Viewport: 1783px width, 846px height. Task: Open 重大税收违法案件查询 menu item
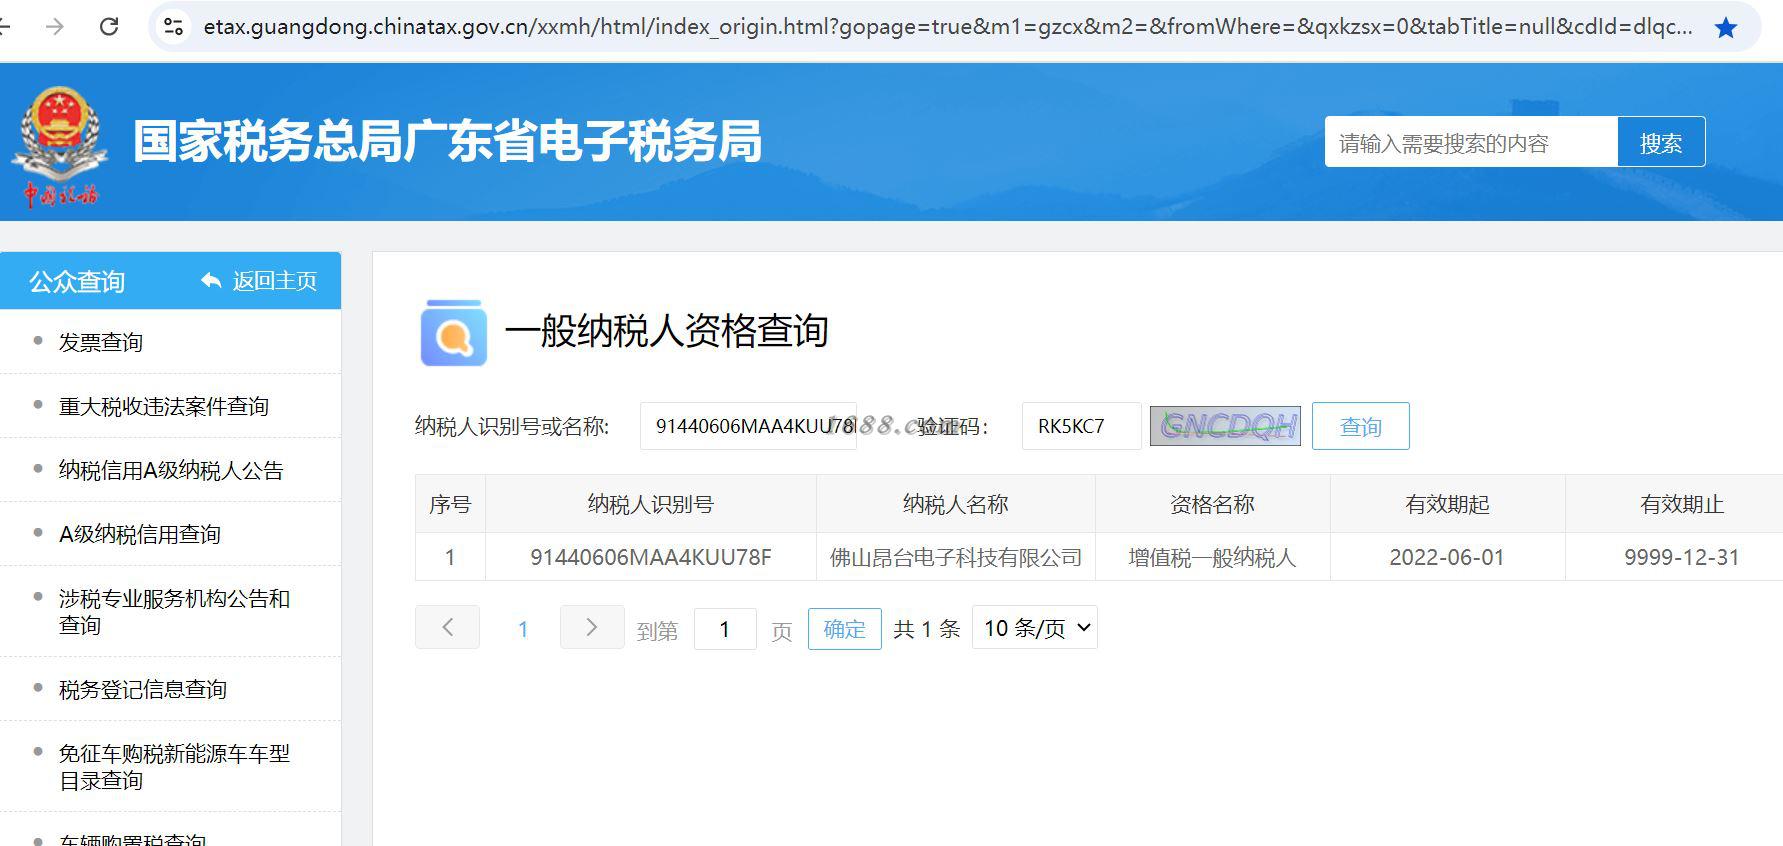(x=163, y=406)
